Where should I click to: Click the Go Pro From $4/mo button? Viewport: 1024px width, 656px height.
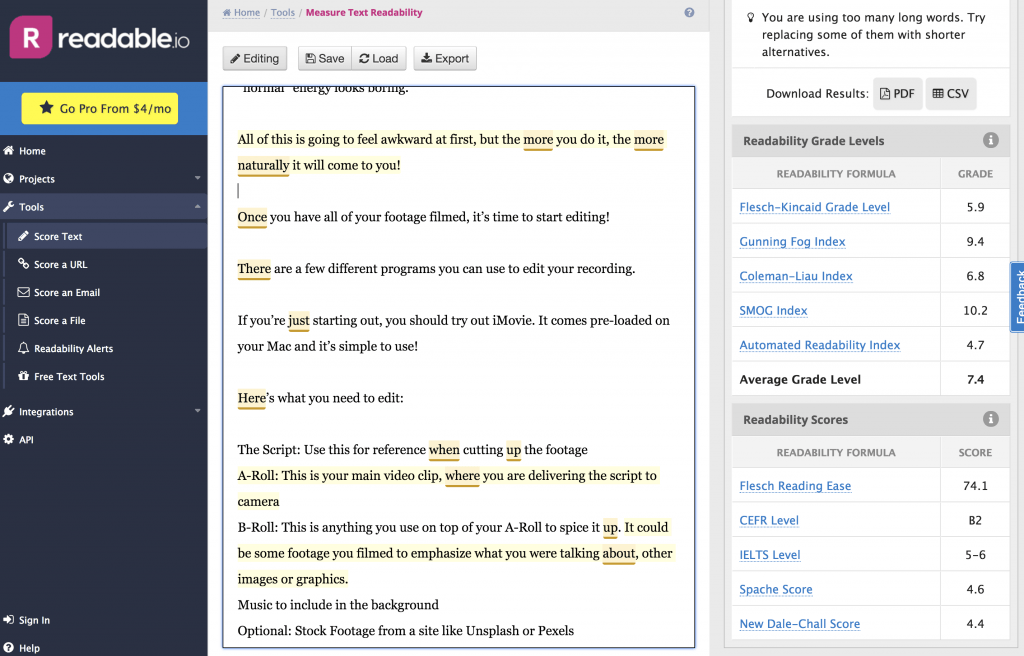pyautogui.click(x=100, y=108)
